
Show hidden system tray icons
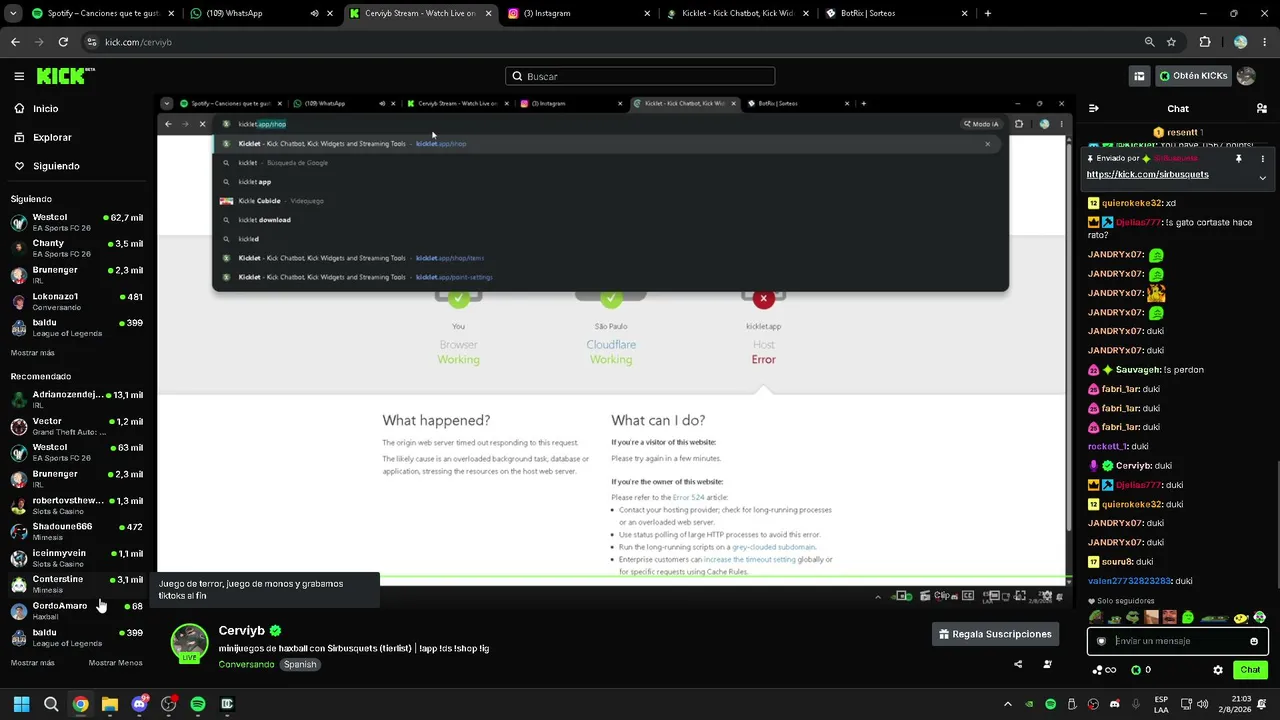click(x=1008, y=704)
